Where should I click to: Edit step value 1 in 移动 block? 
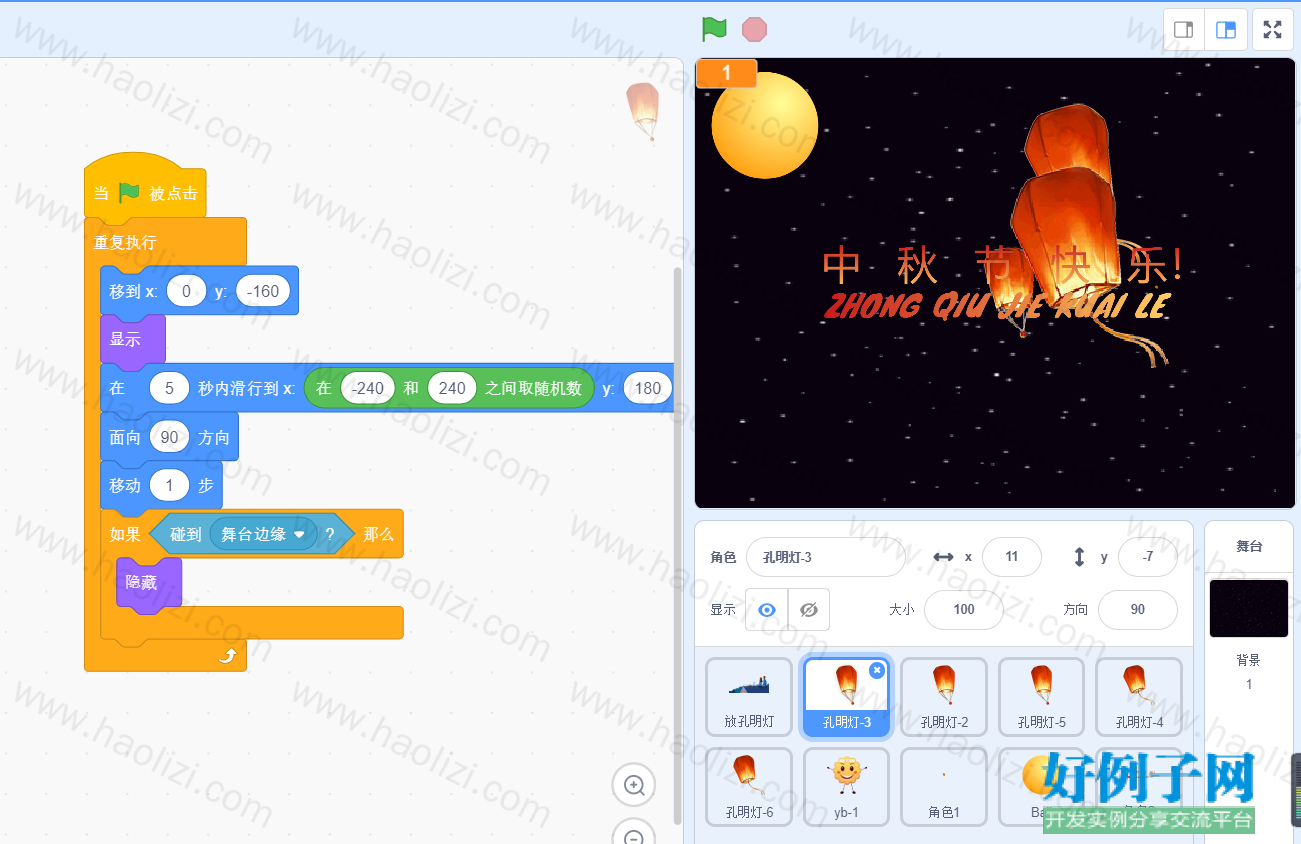(x=169, y=485)
